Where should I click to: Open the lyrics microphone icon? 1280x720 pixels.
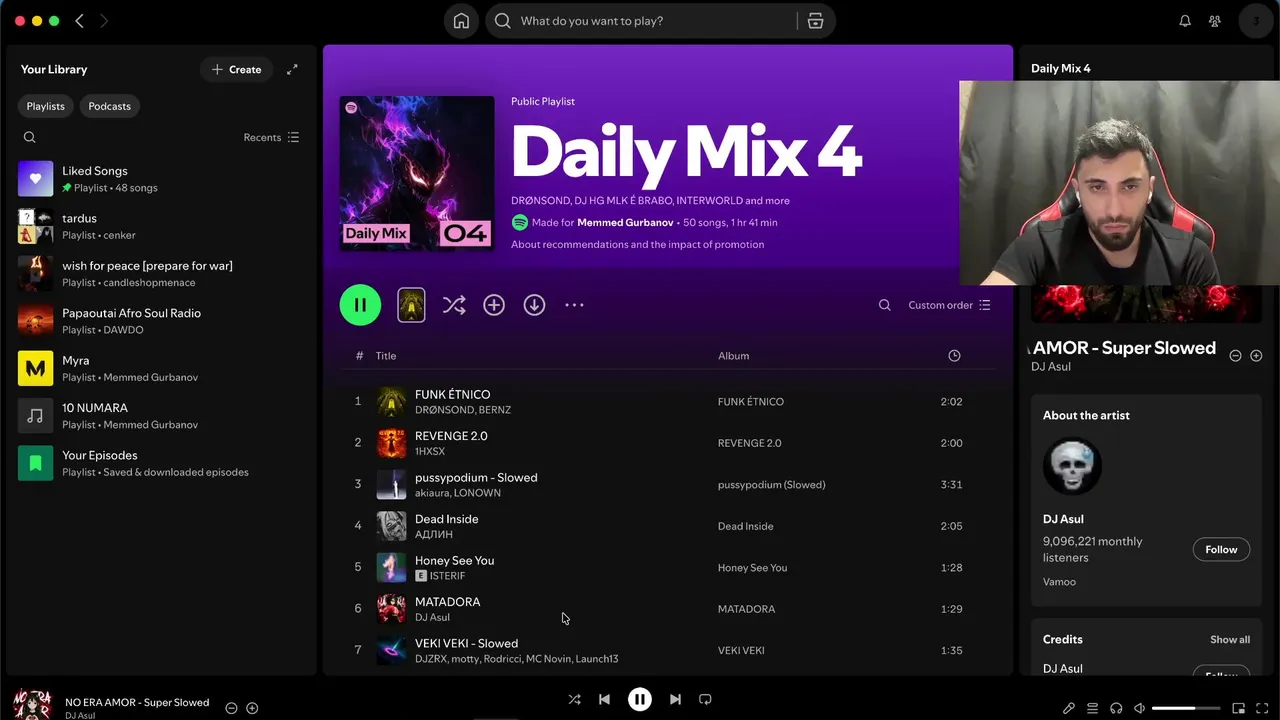coord(1068,708)
